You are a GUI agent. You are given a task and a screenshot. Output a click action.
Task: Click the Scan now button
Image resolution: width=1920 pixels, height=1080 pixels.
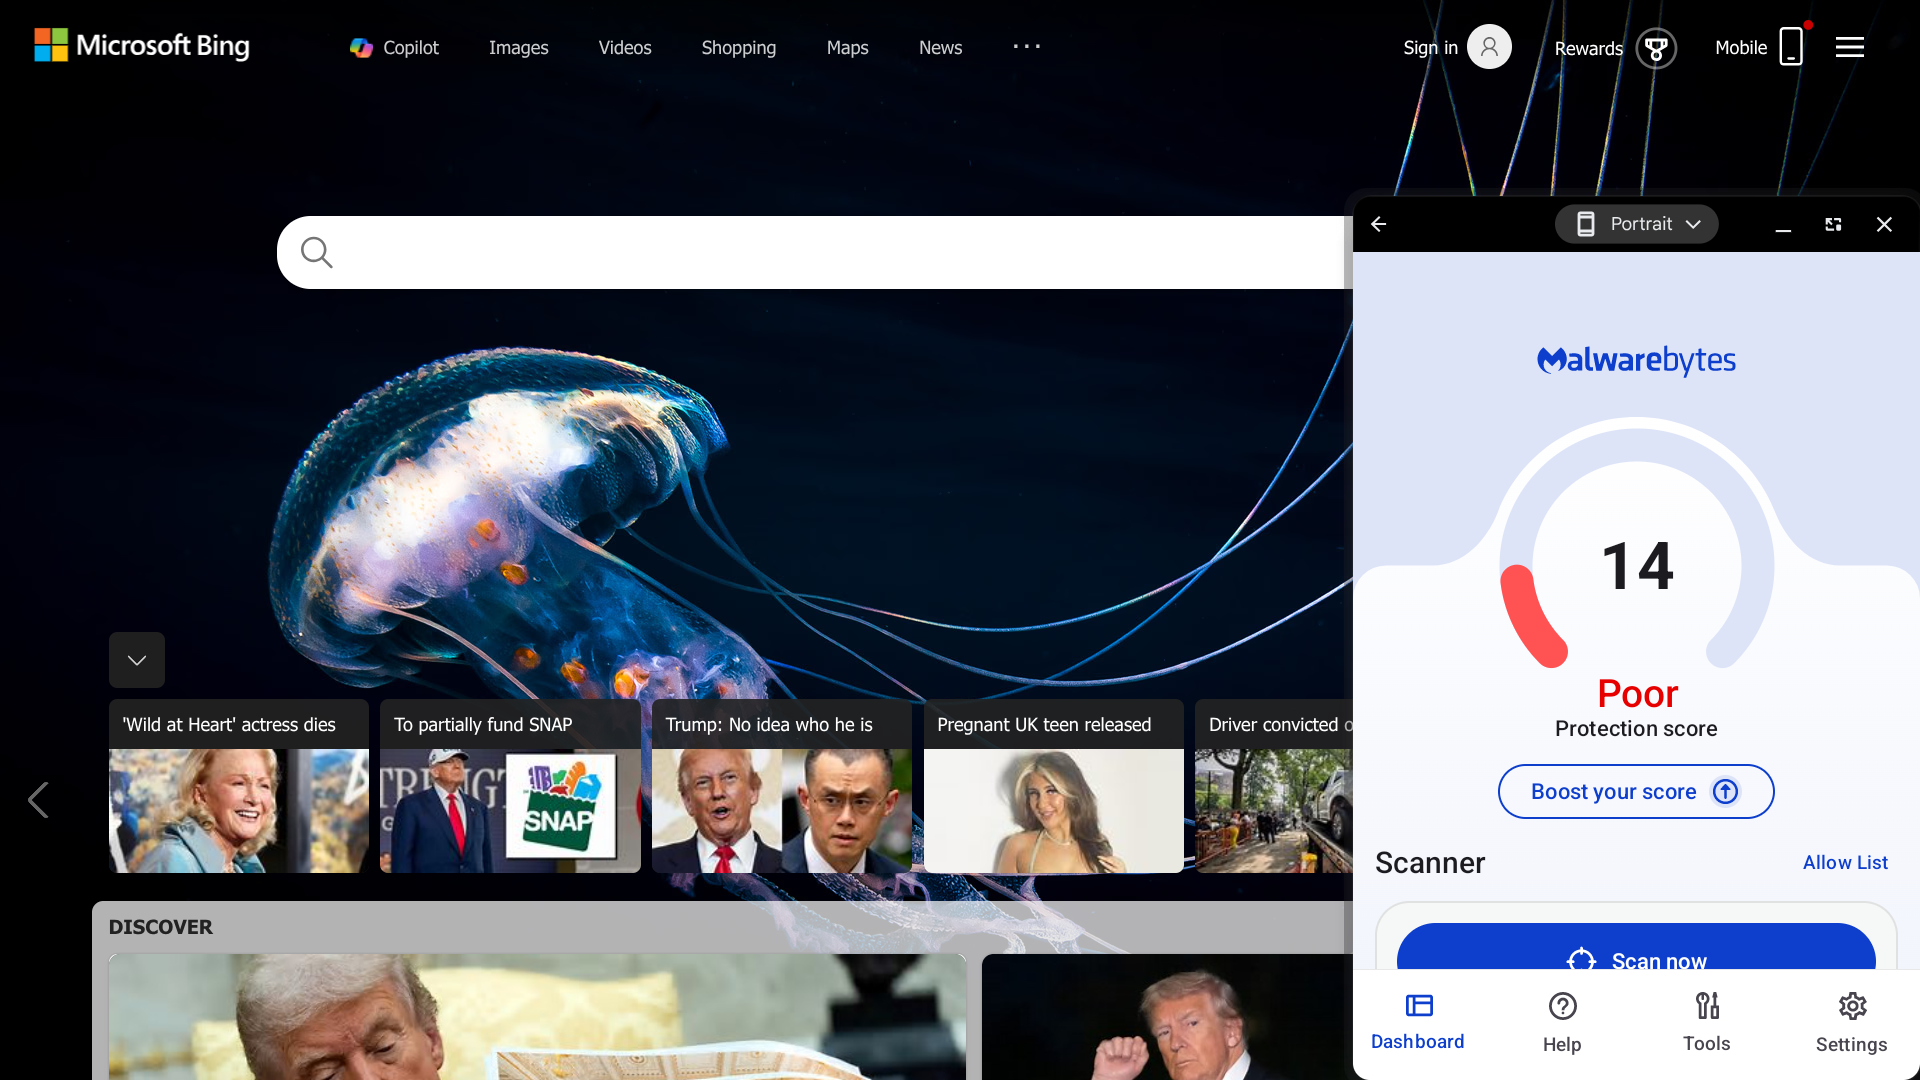(1636, 948)
